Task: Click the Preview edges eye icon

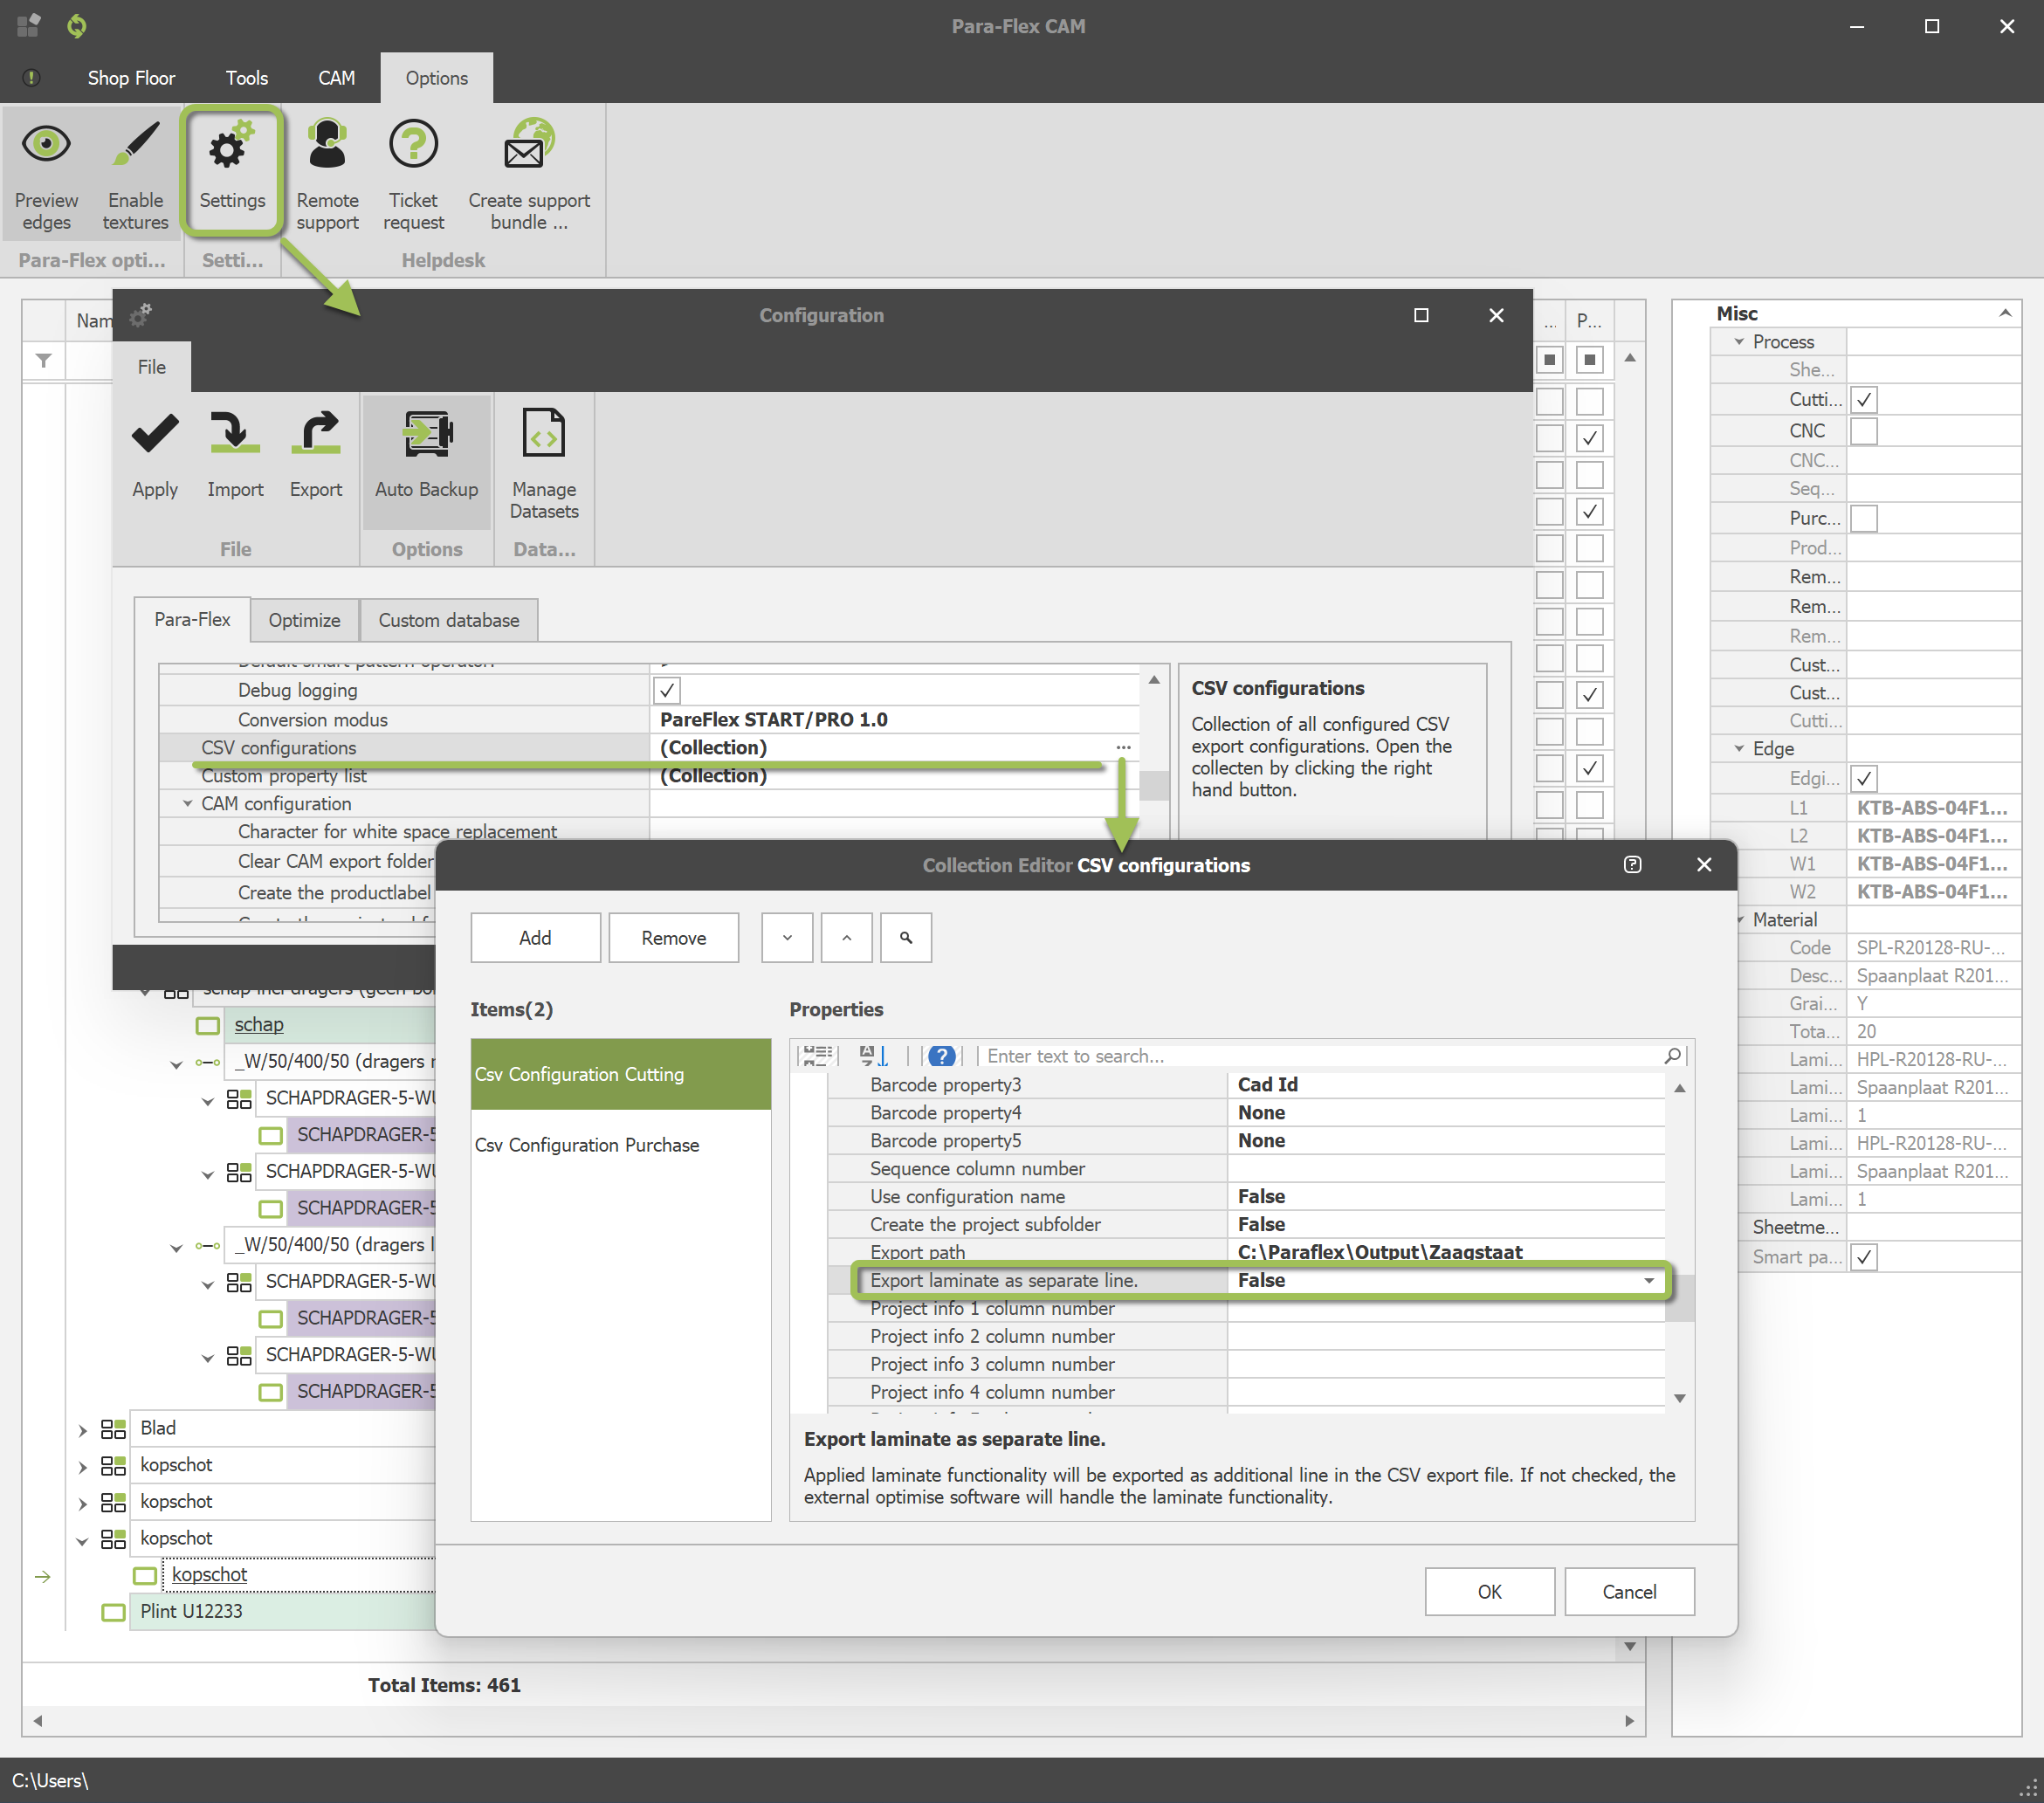Action: 46,146
